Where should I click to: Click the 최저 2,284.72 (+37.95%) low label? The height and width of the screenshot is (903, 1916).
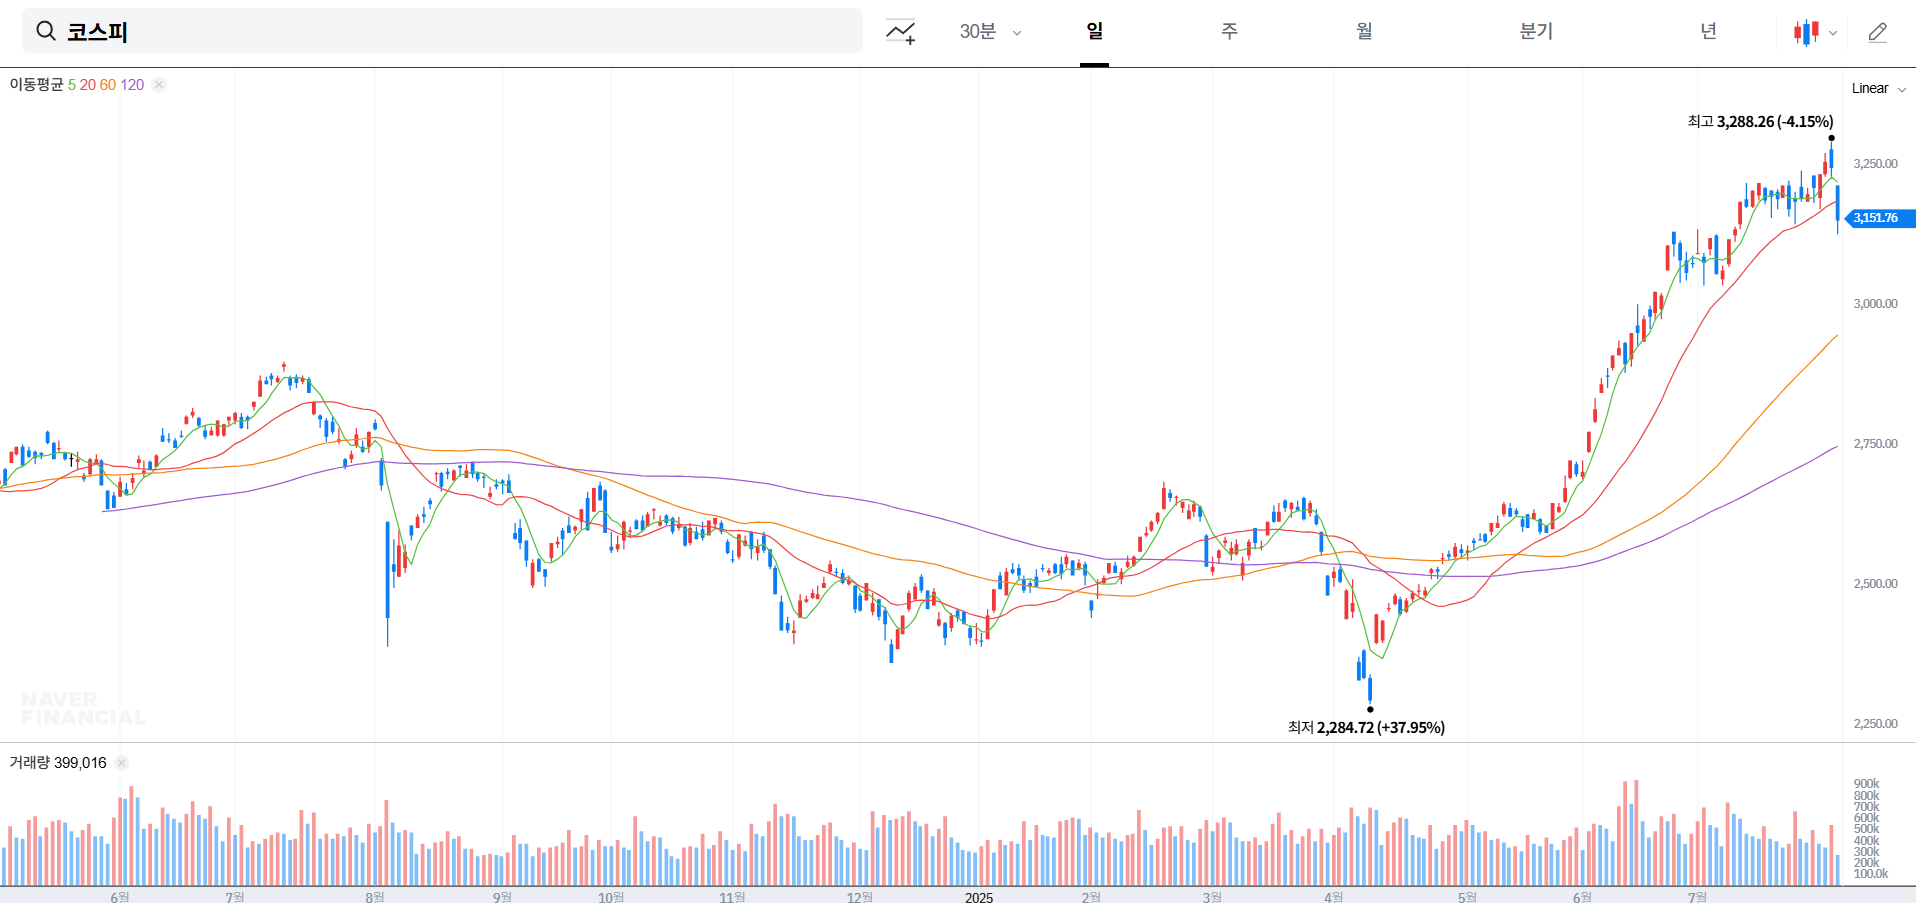click(1366, 727)
